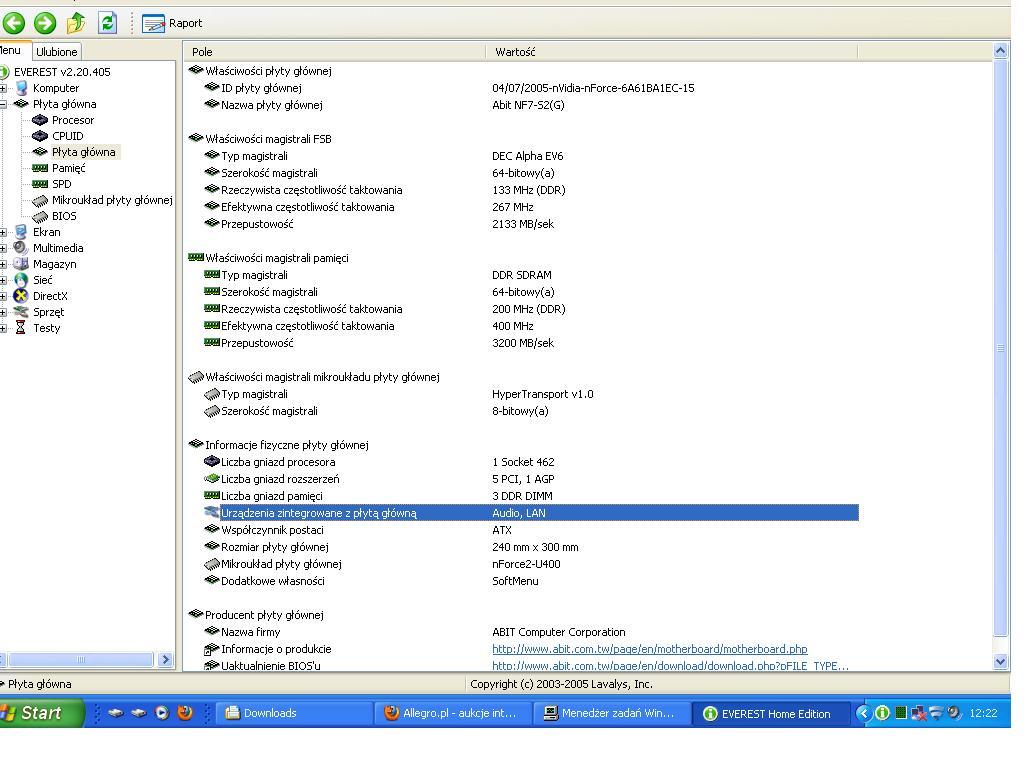Select the CPUID chip icon in tree
Image resolution: width=1024 pixels, height=768 pixels.
[x=40, y=136]
